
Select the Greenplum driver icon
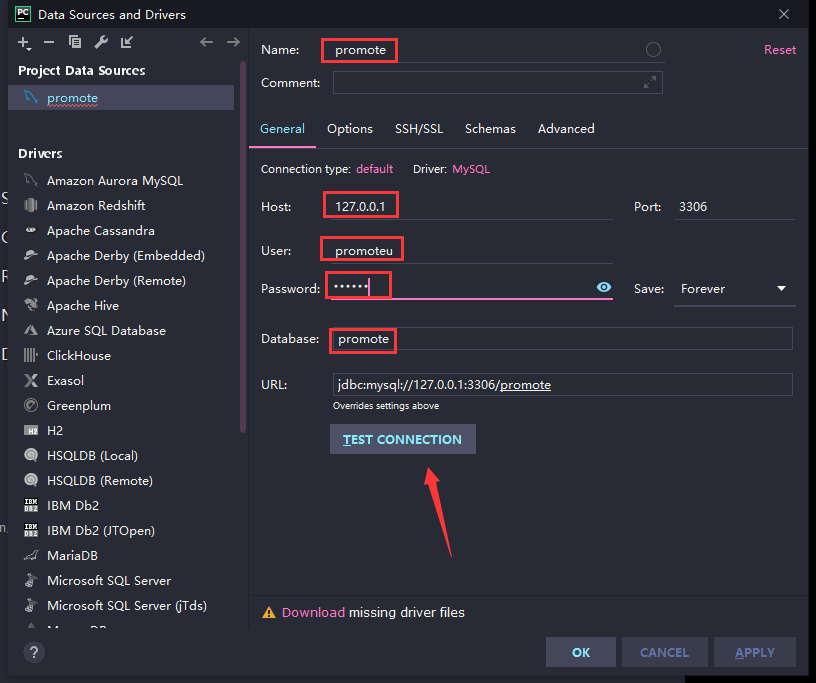[x=31, y=405]
